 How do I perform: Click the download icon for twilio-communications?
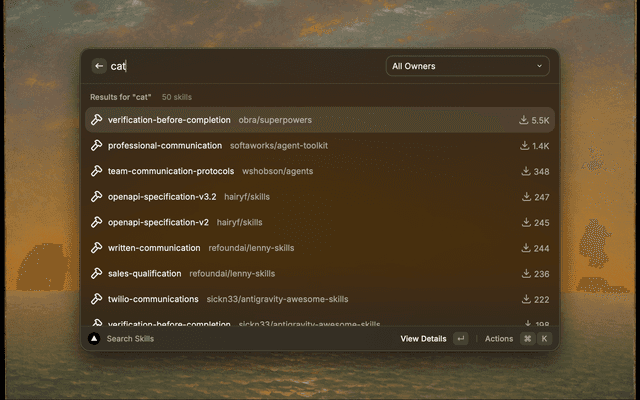(x=524, y=299)
